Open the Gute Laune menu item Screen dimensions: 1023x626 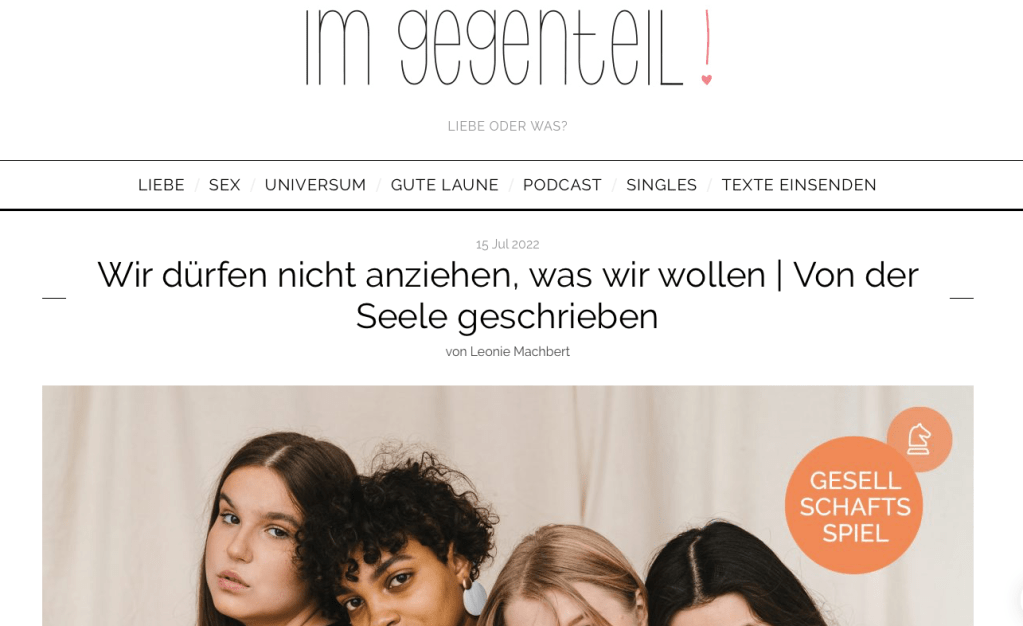coord(444,185)
